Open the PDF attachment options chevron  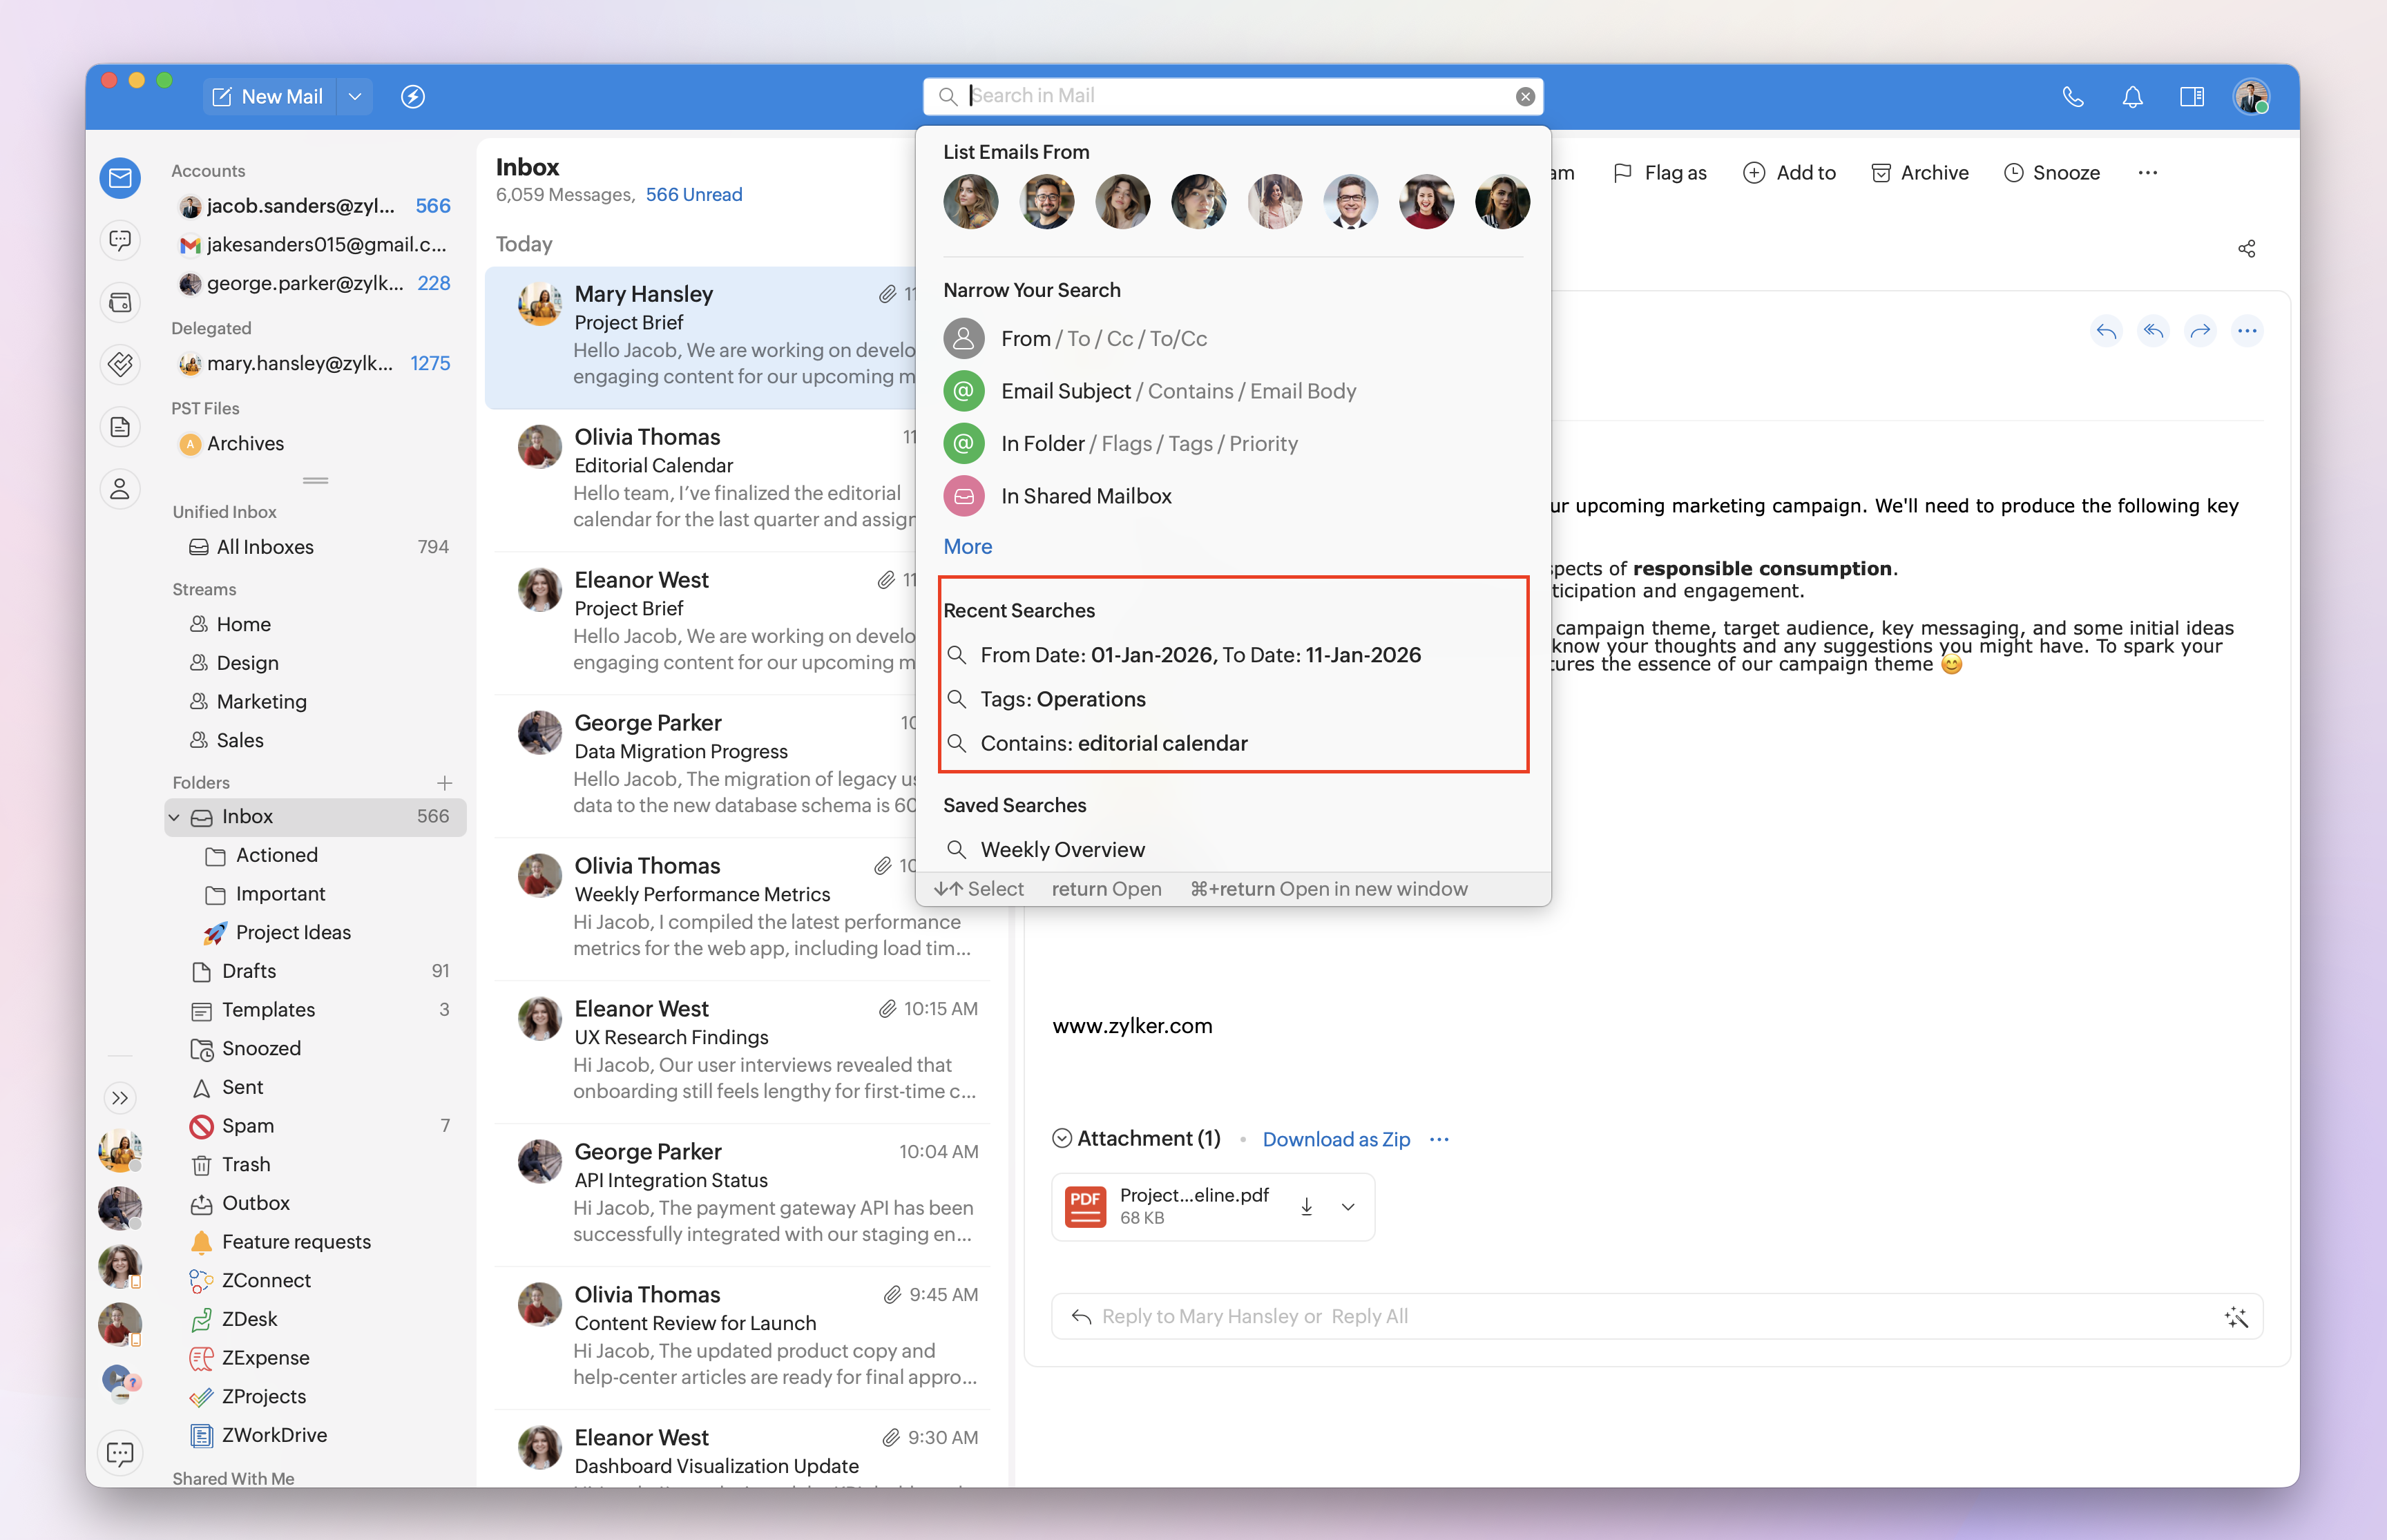(1348, 1206)
